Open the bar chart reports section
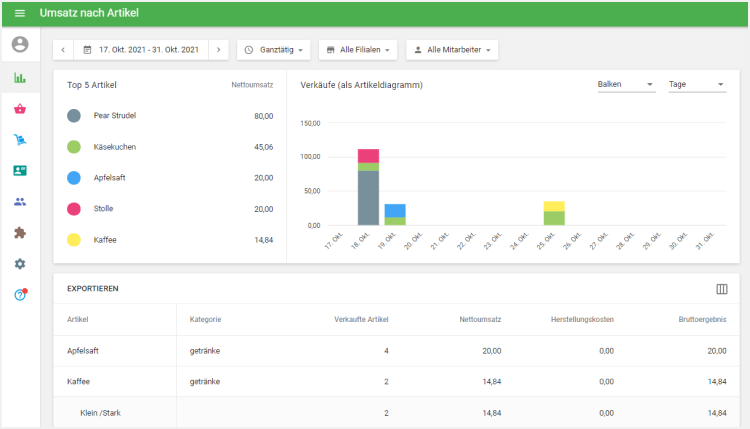Screen dimensions: 750x429 coord(20,77)
